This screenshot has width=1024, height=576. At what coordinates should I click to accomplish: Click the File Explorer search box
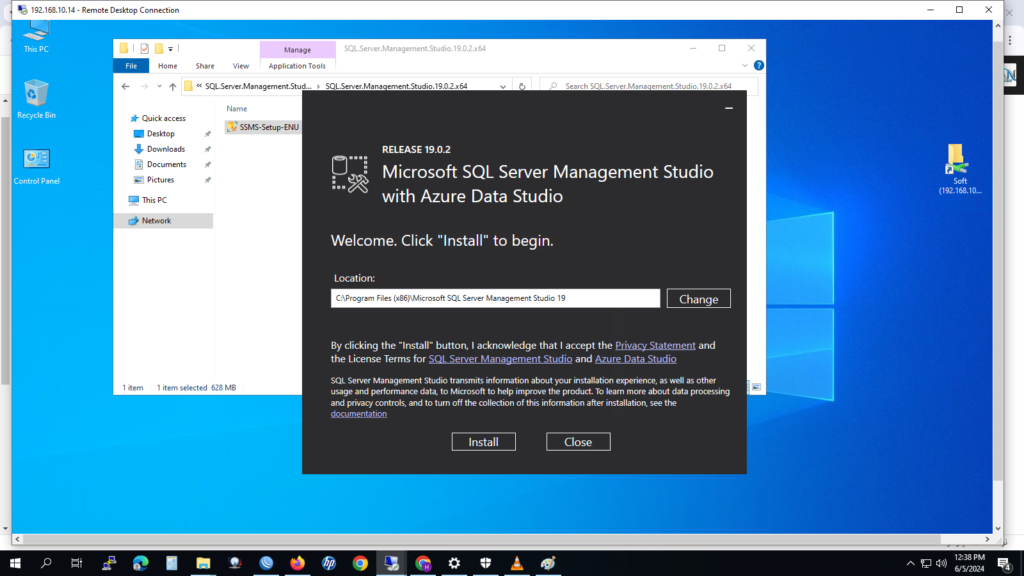coord(649,86)
